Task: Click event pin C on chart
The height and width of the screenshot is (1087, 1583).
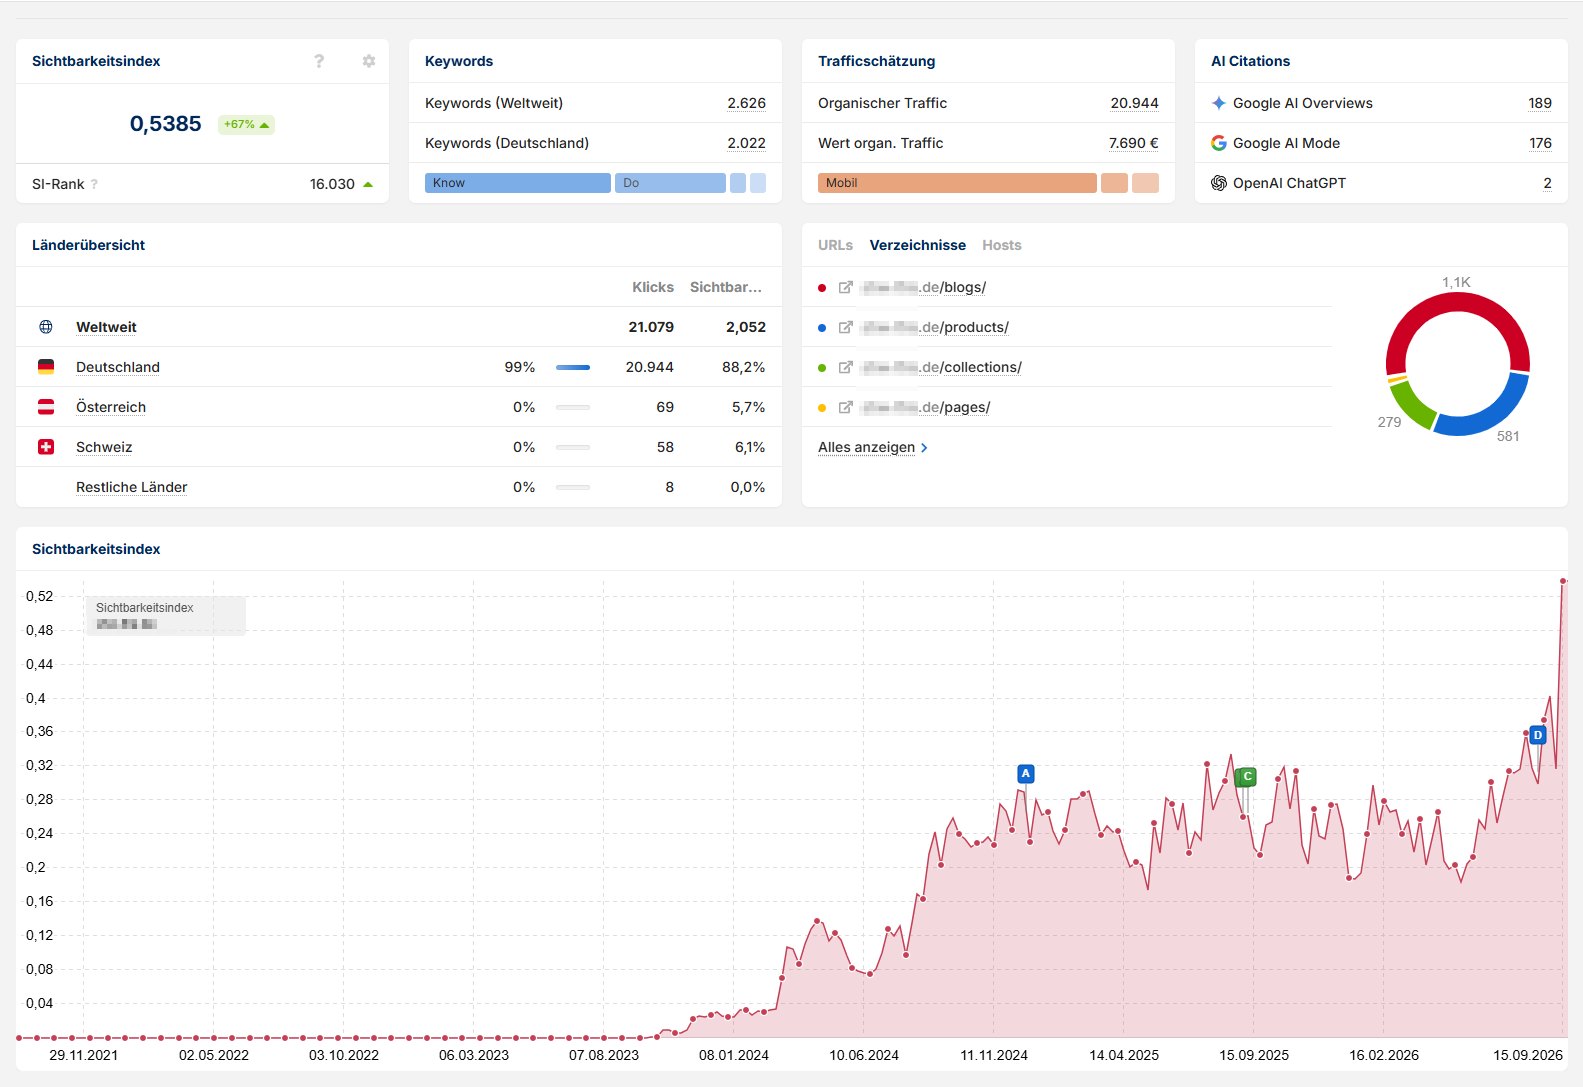Action: click(x=1246, y=777)
